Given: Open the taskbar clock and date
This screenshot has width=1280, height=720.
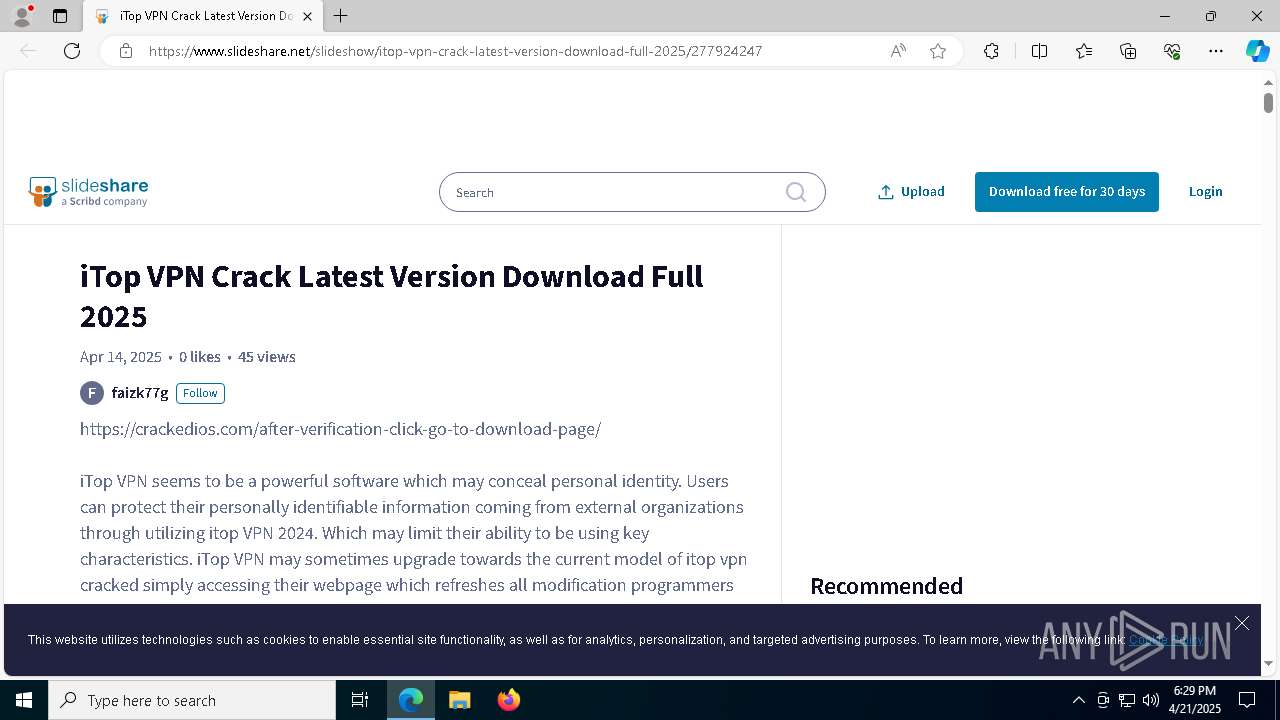Looking at the screenshot, I should pyautogui.click(x=1195, y=700).
